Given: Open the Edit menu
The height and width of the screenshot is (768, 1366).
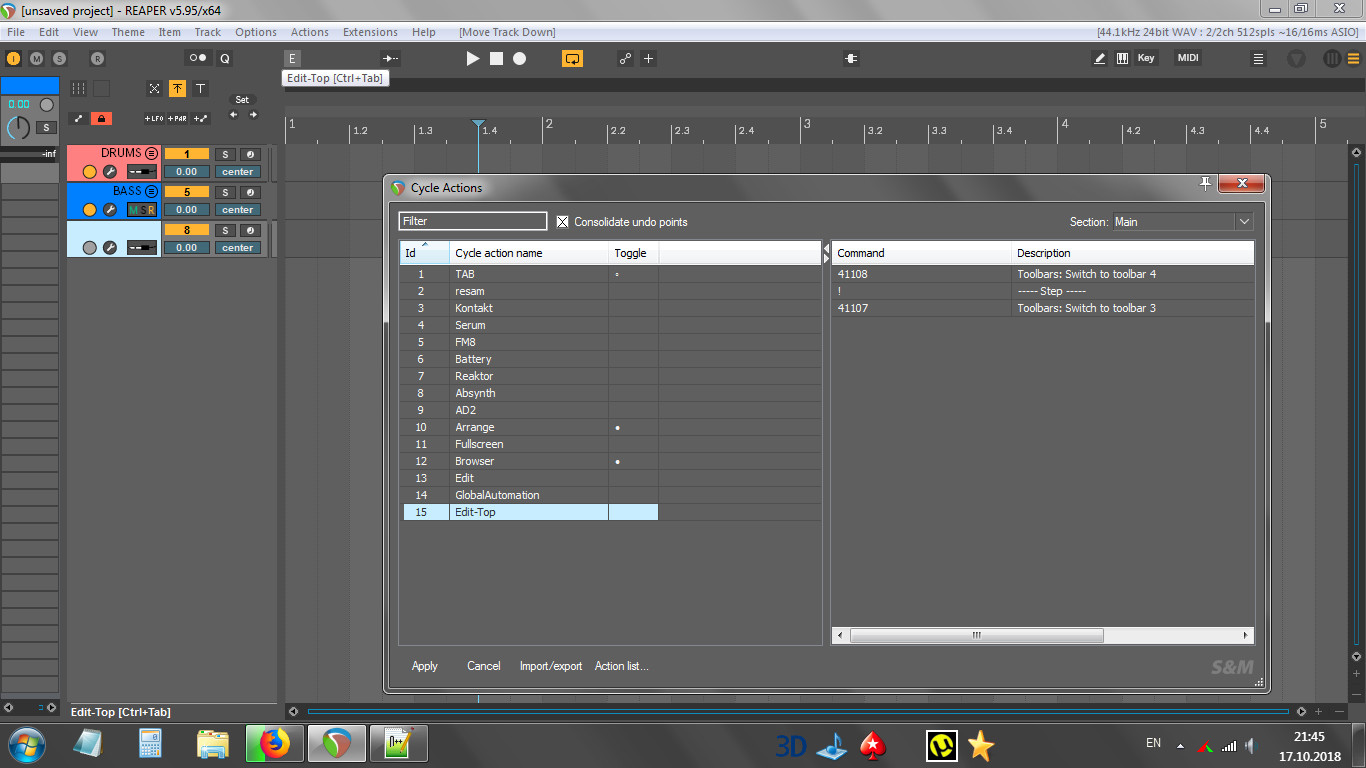Looking at the screenshot, I should coord(49,32).
